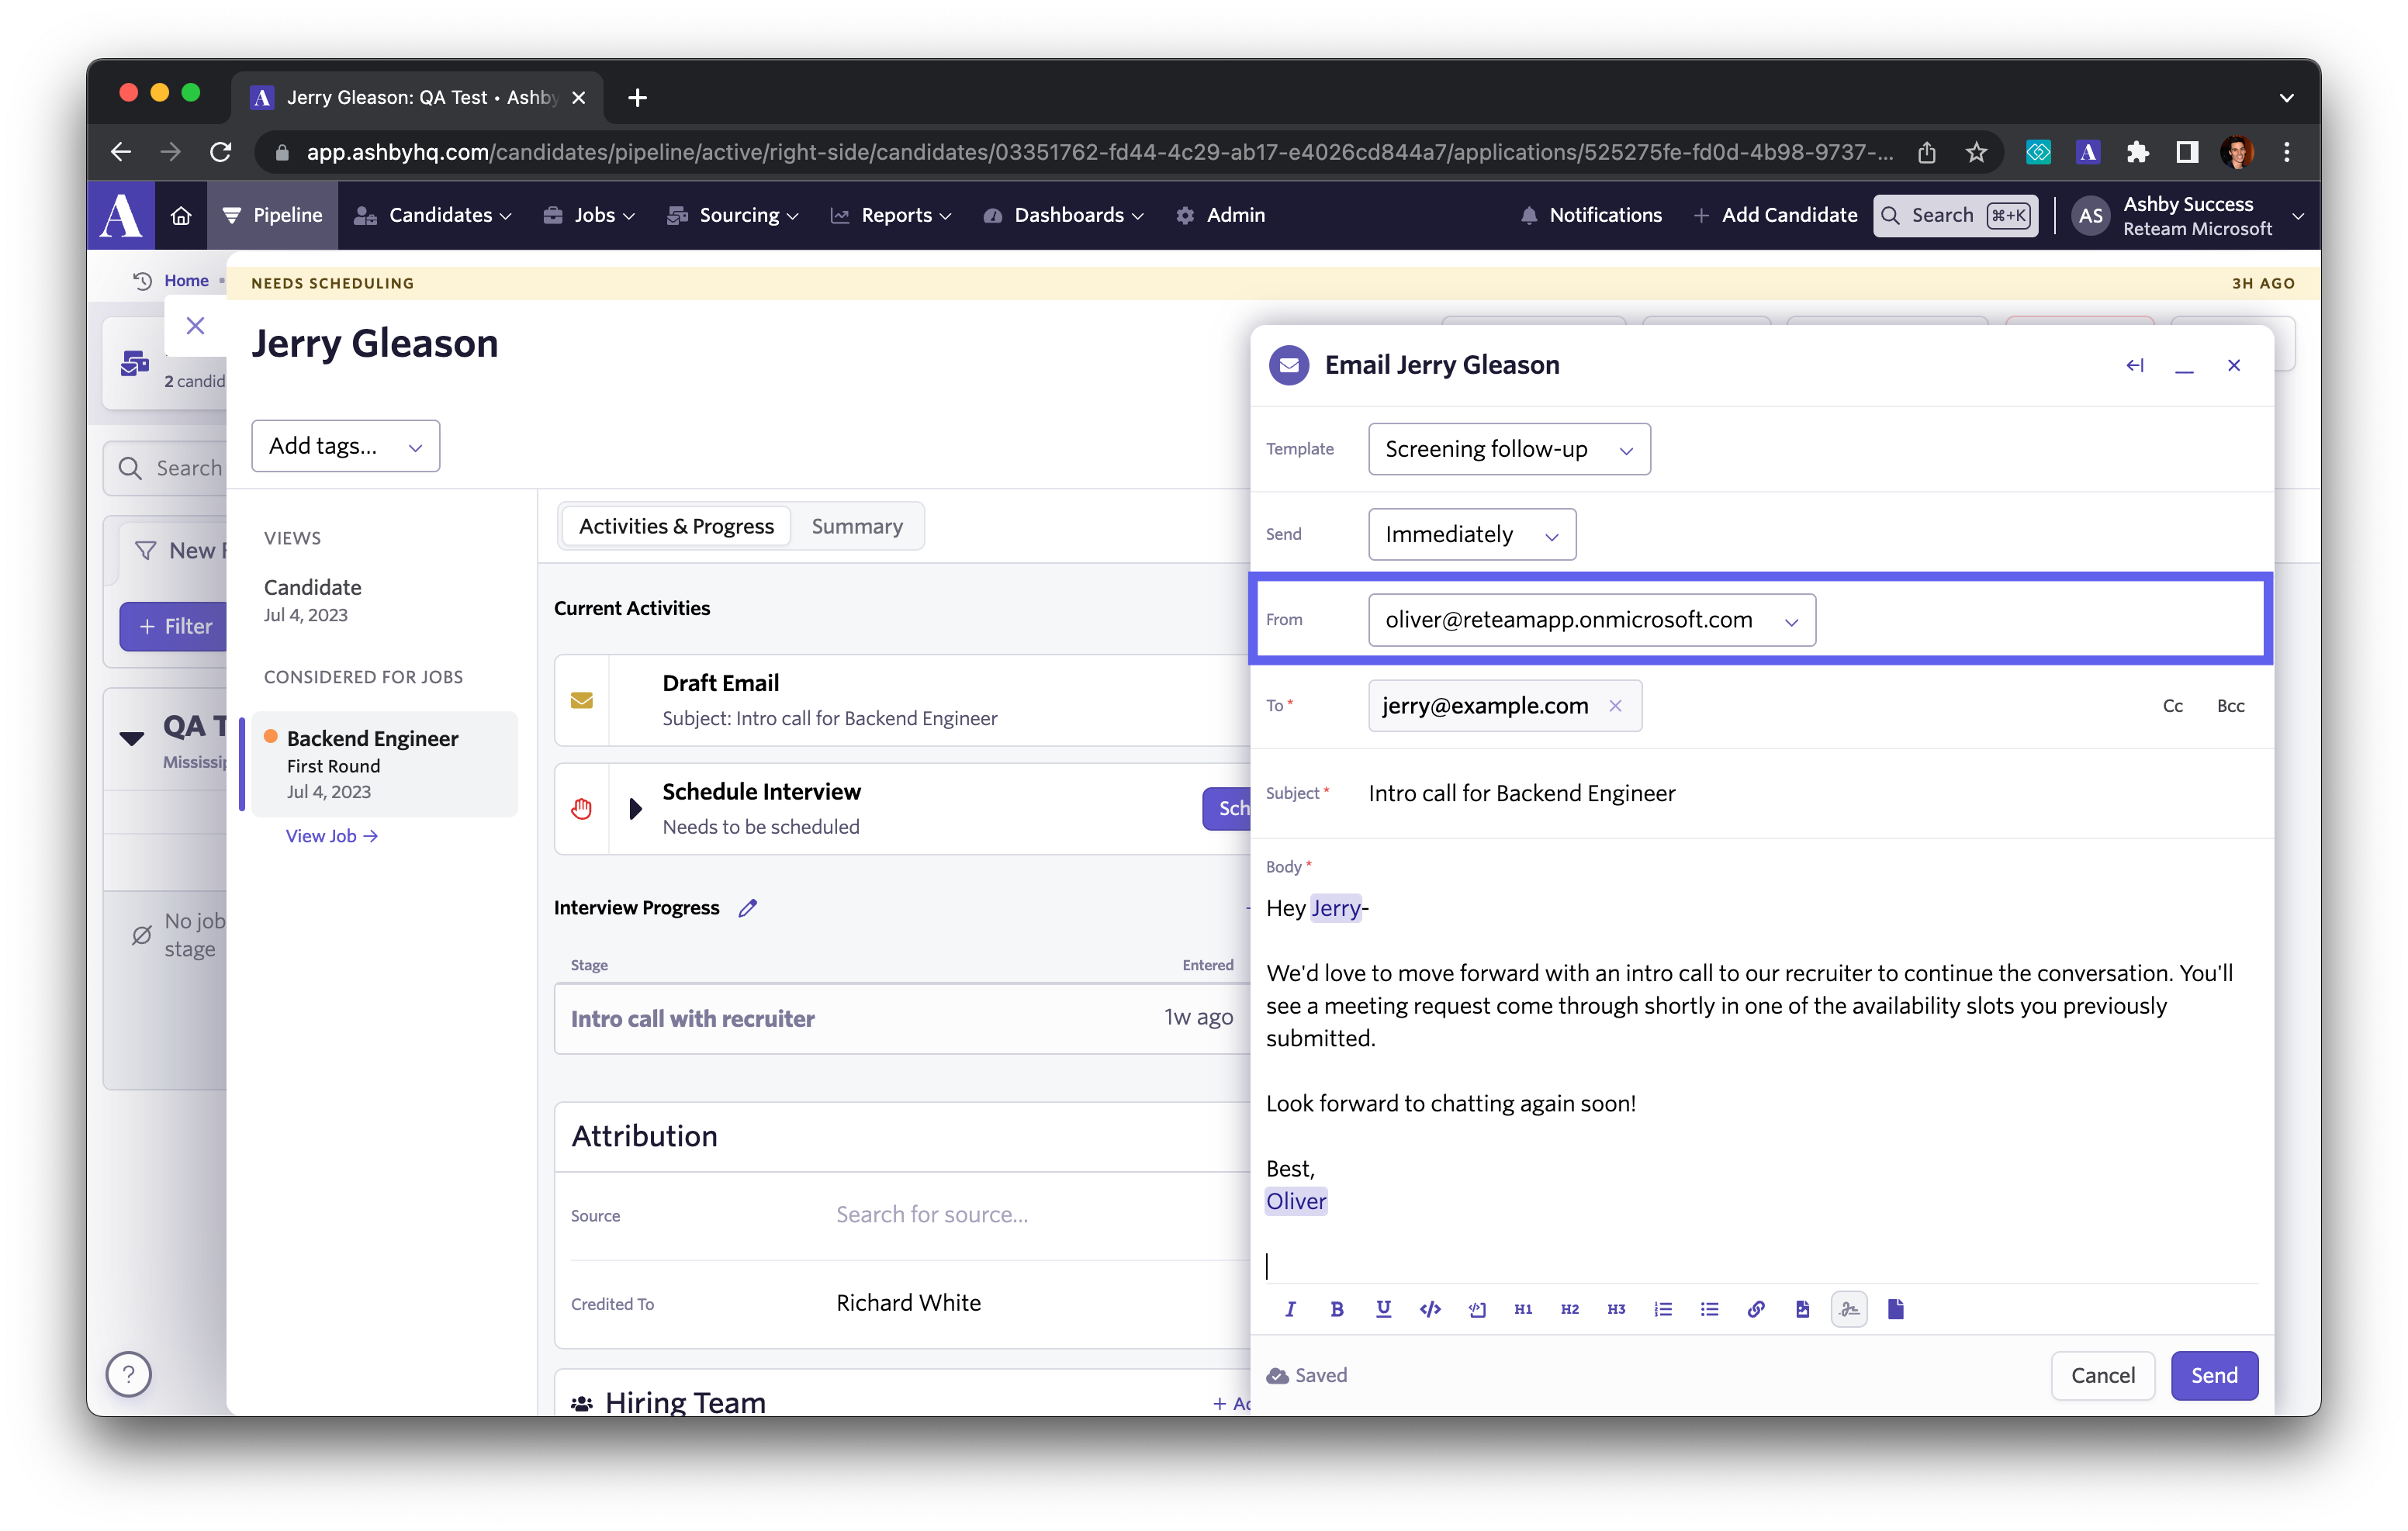Image resolution: width=2408 pixels, height=1531 pixels.
Task: Switch to the Activities & Progress tab
Action: coord(676,526)
